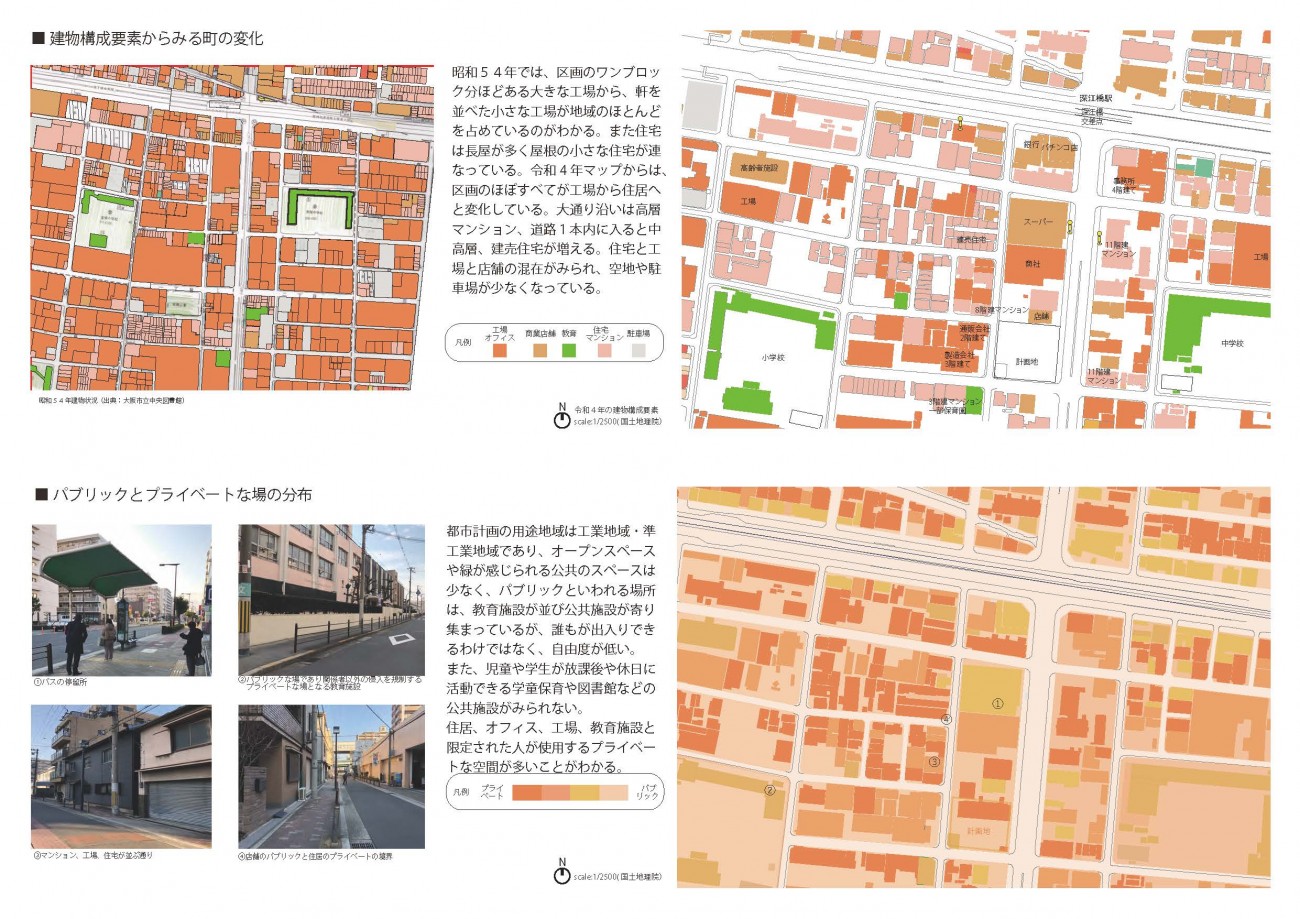Click the yellow pin below 深江橋駅 tracks
This screenshot has height=919, width=1300.
point(960,123)
